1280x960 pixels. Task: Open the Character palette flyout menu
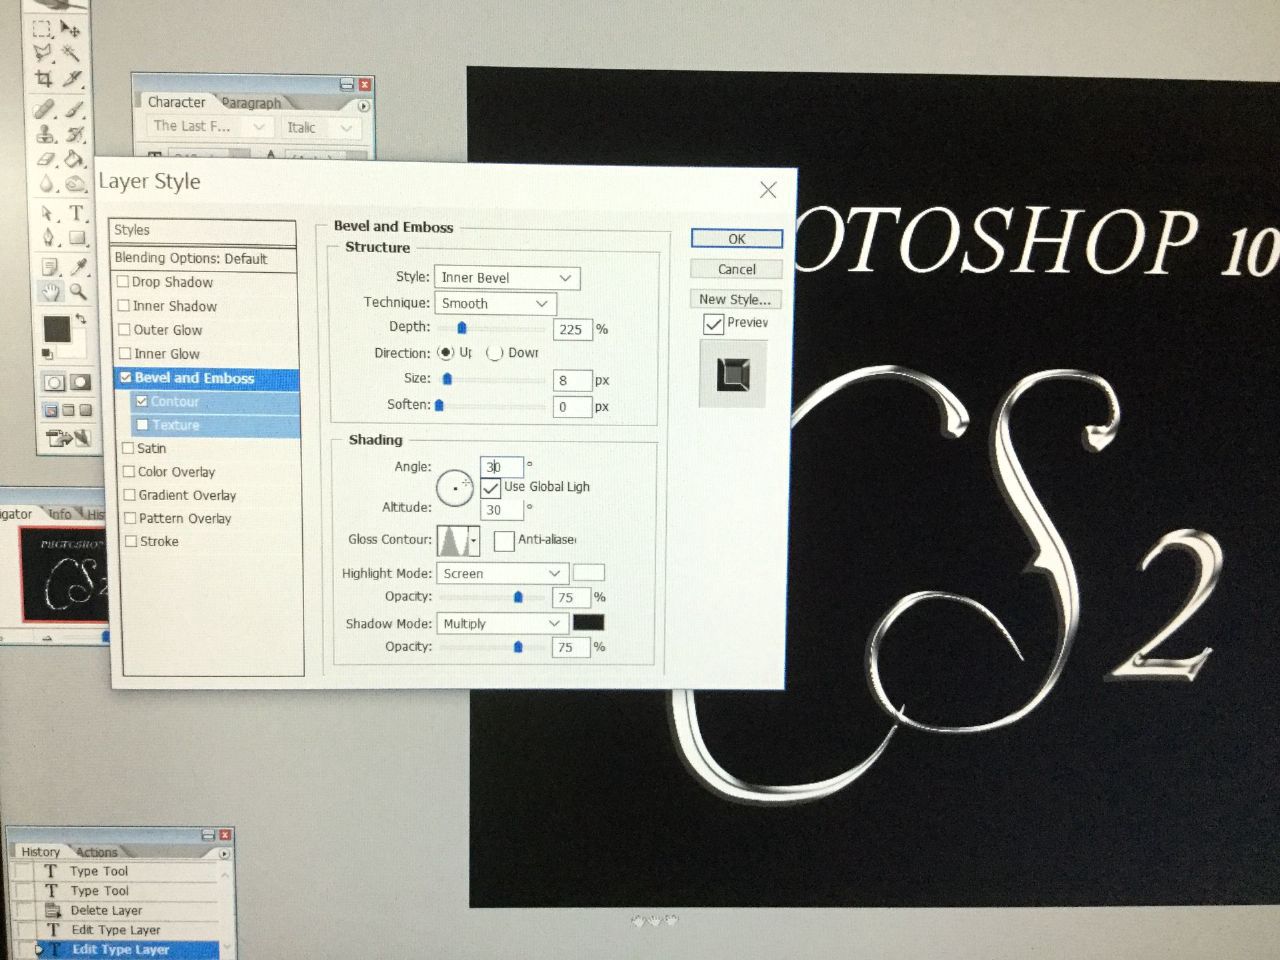point(364,105)
